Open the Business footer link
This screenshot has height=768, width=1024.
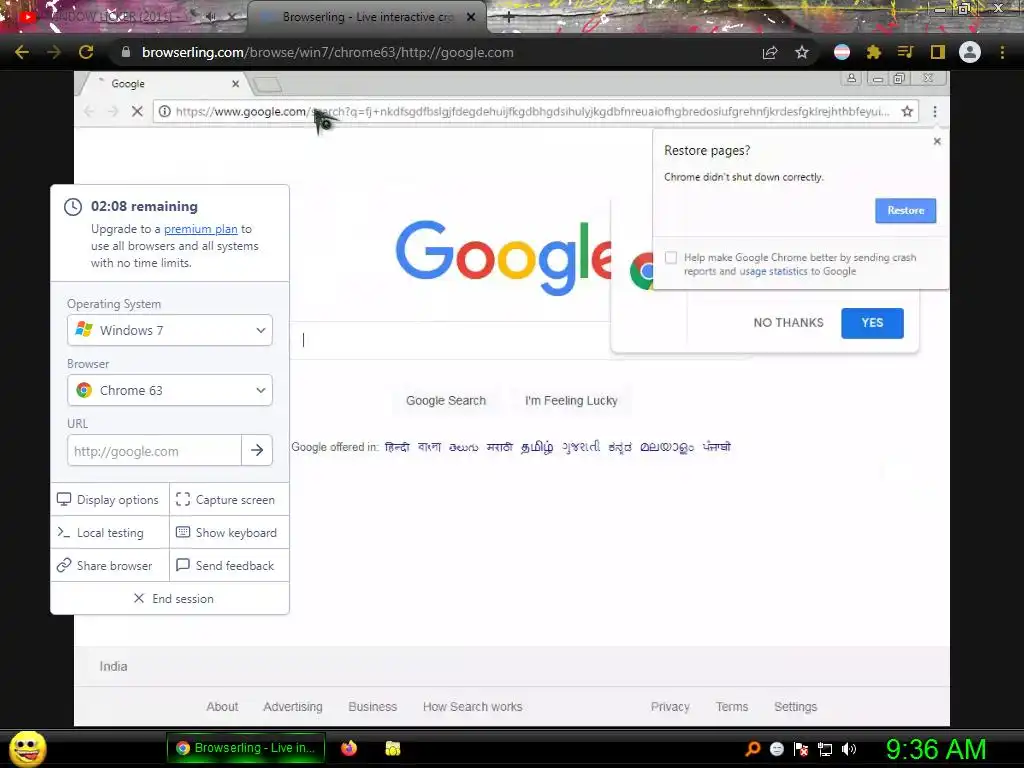click(x=372, y=707)
